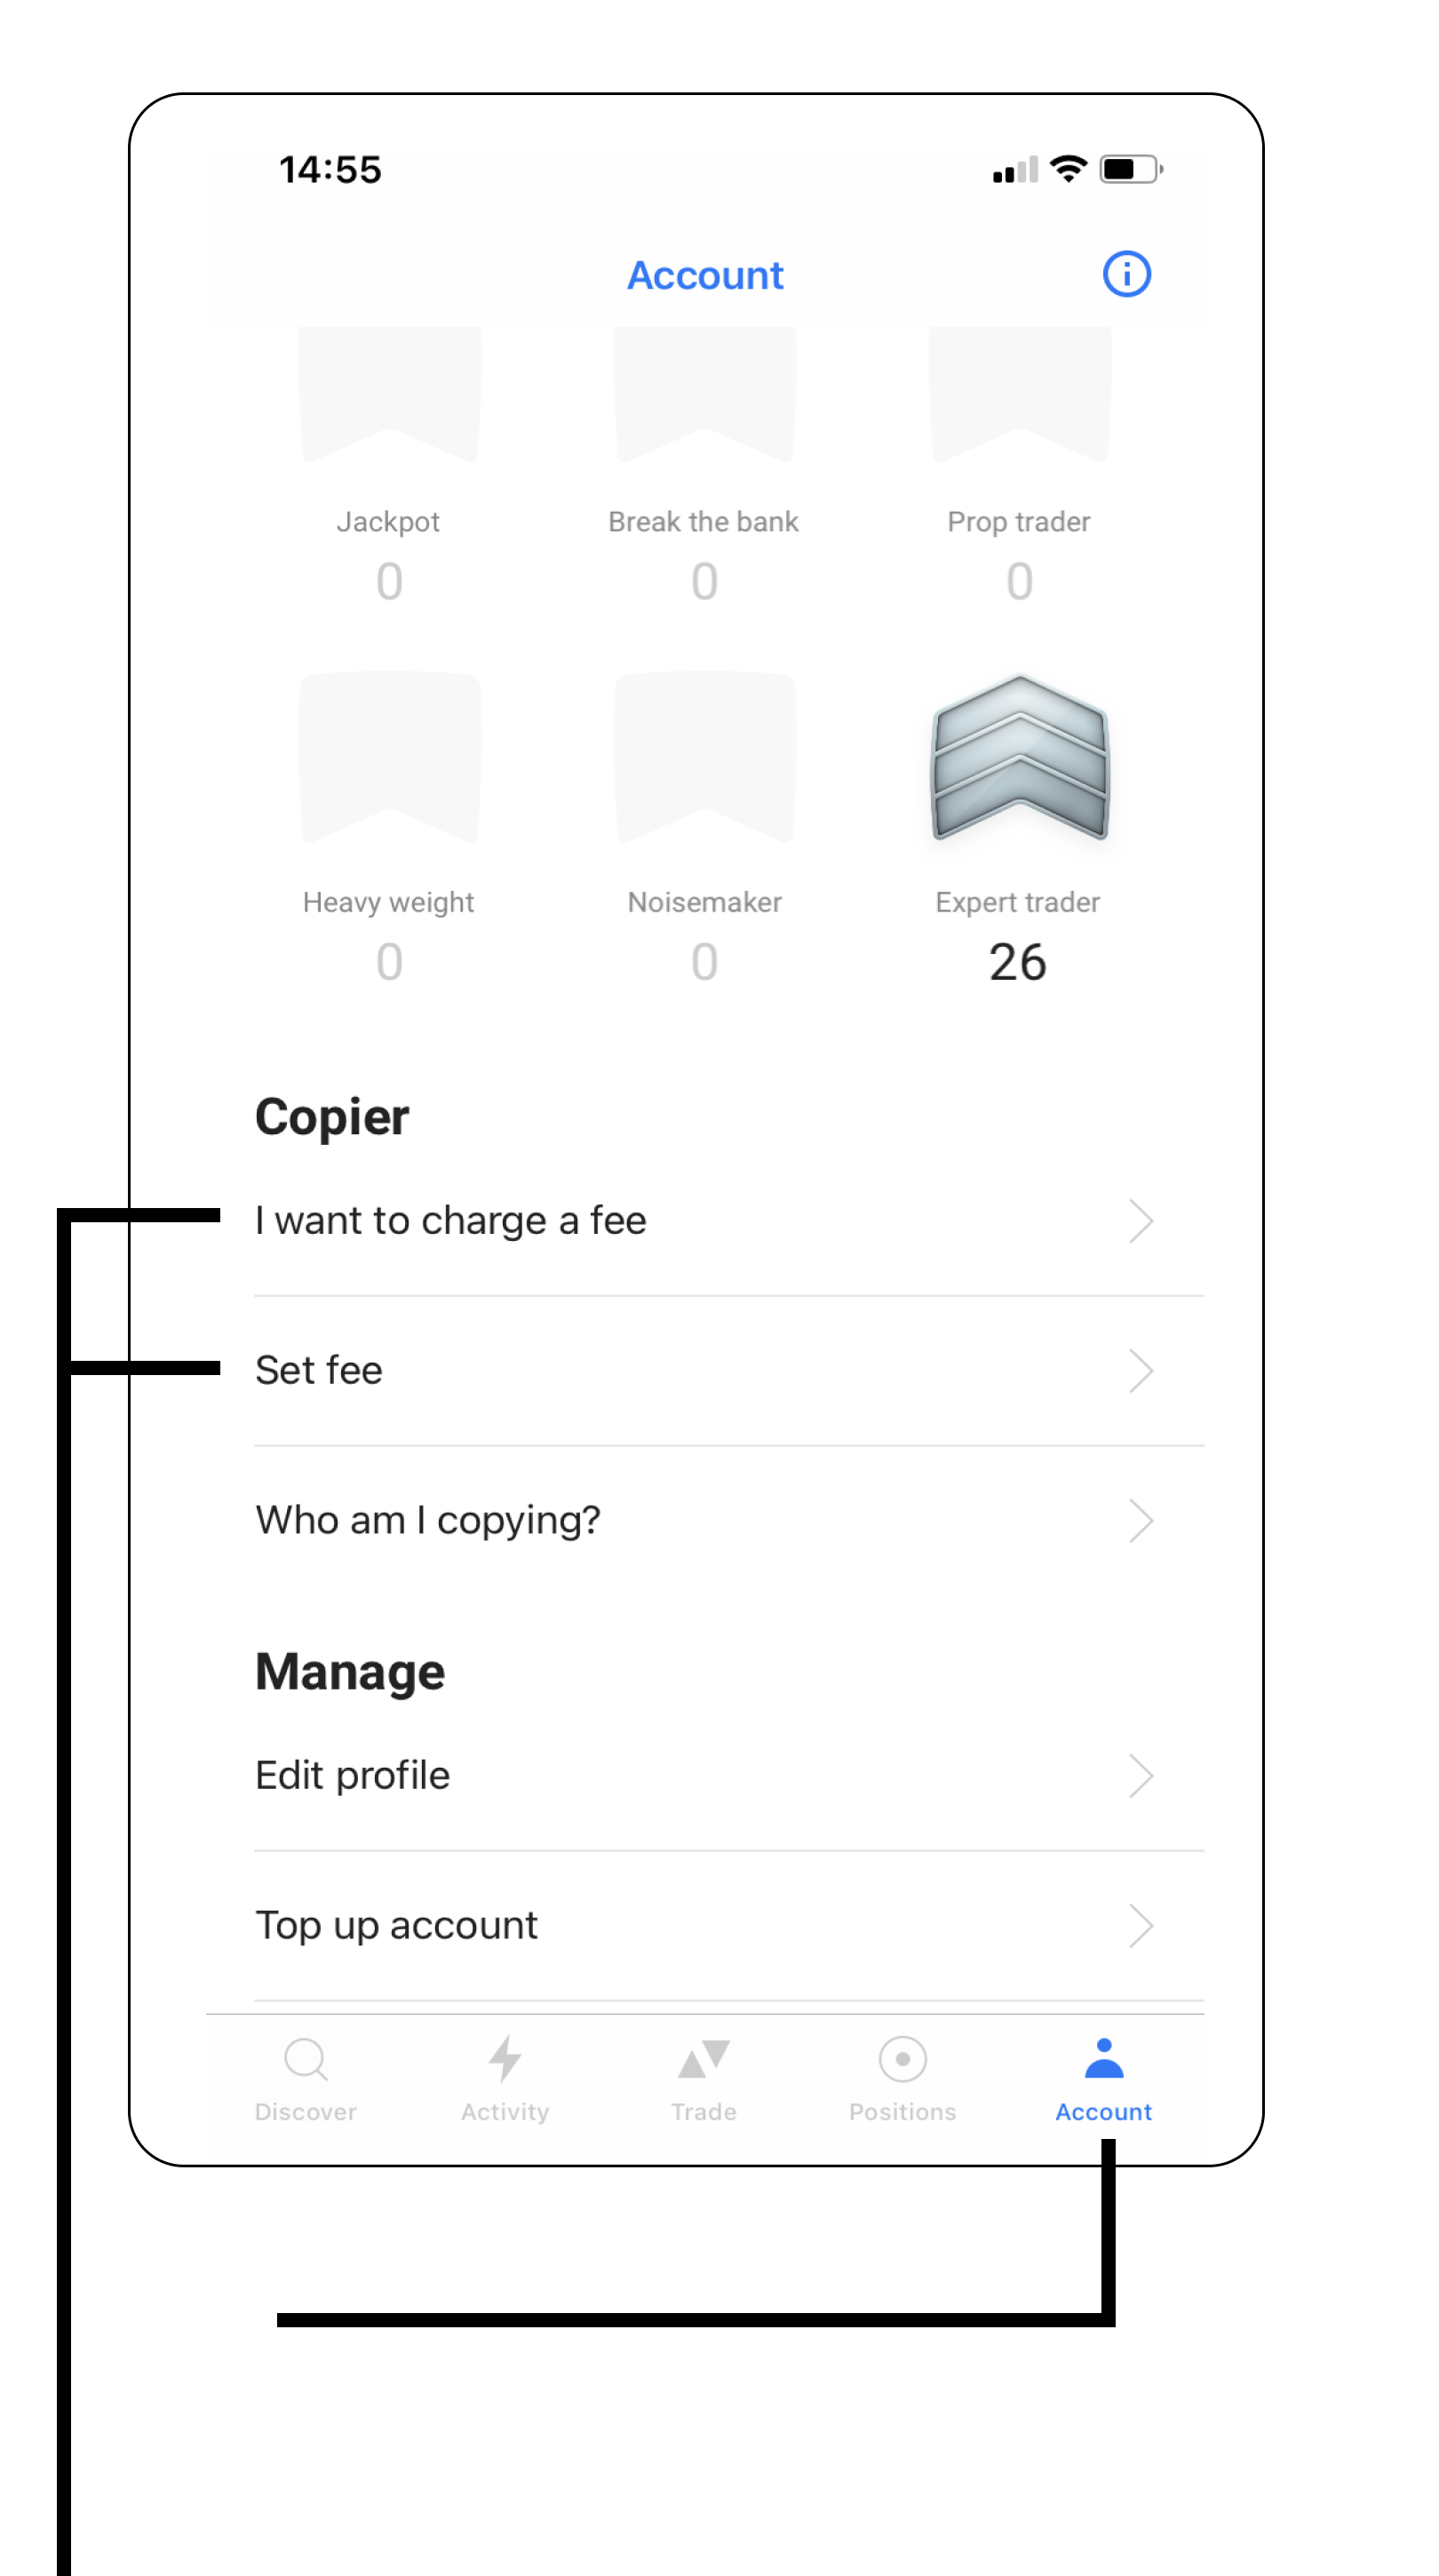Viewport: 1439px width, 2576px height.
Task: Select the Prop trader badge
Action: 1019,394
